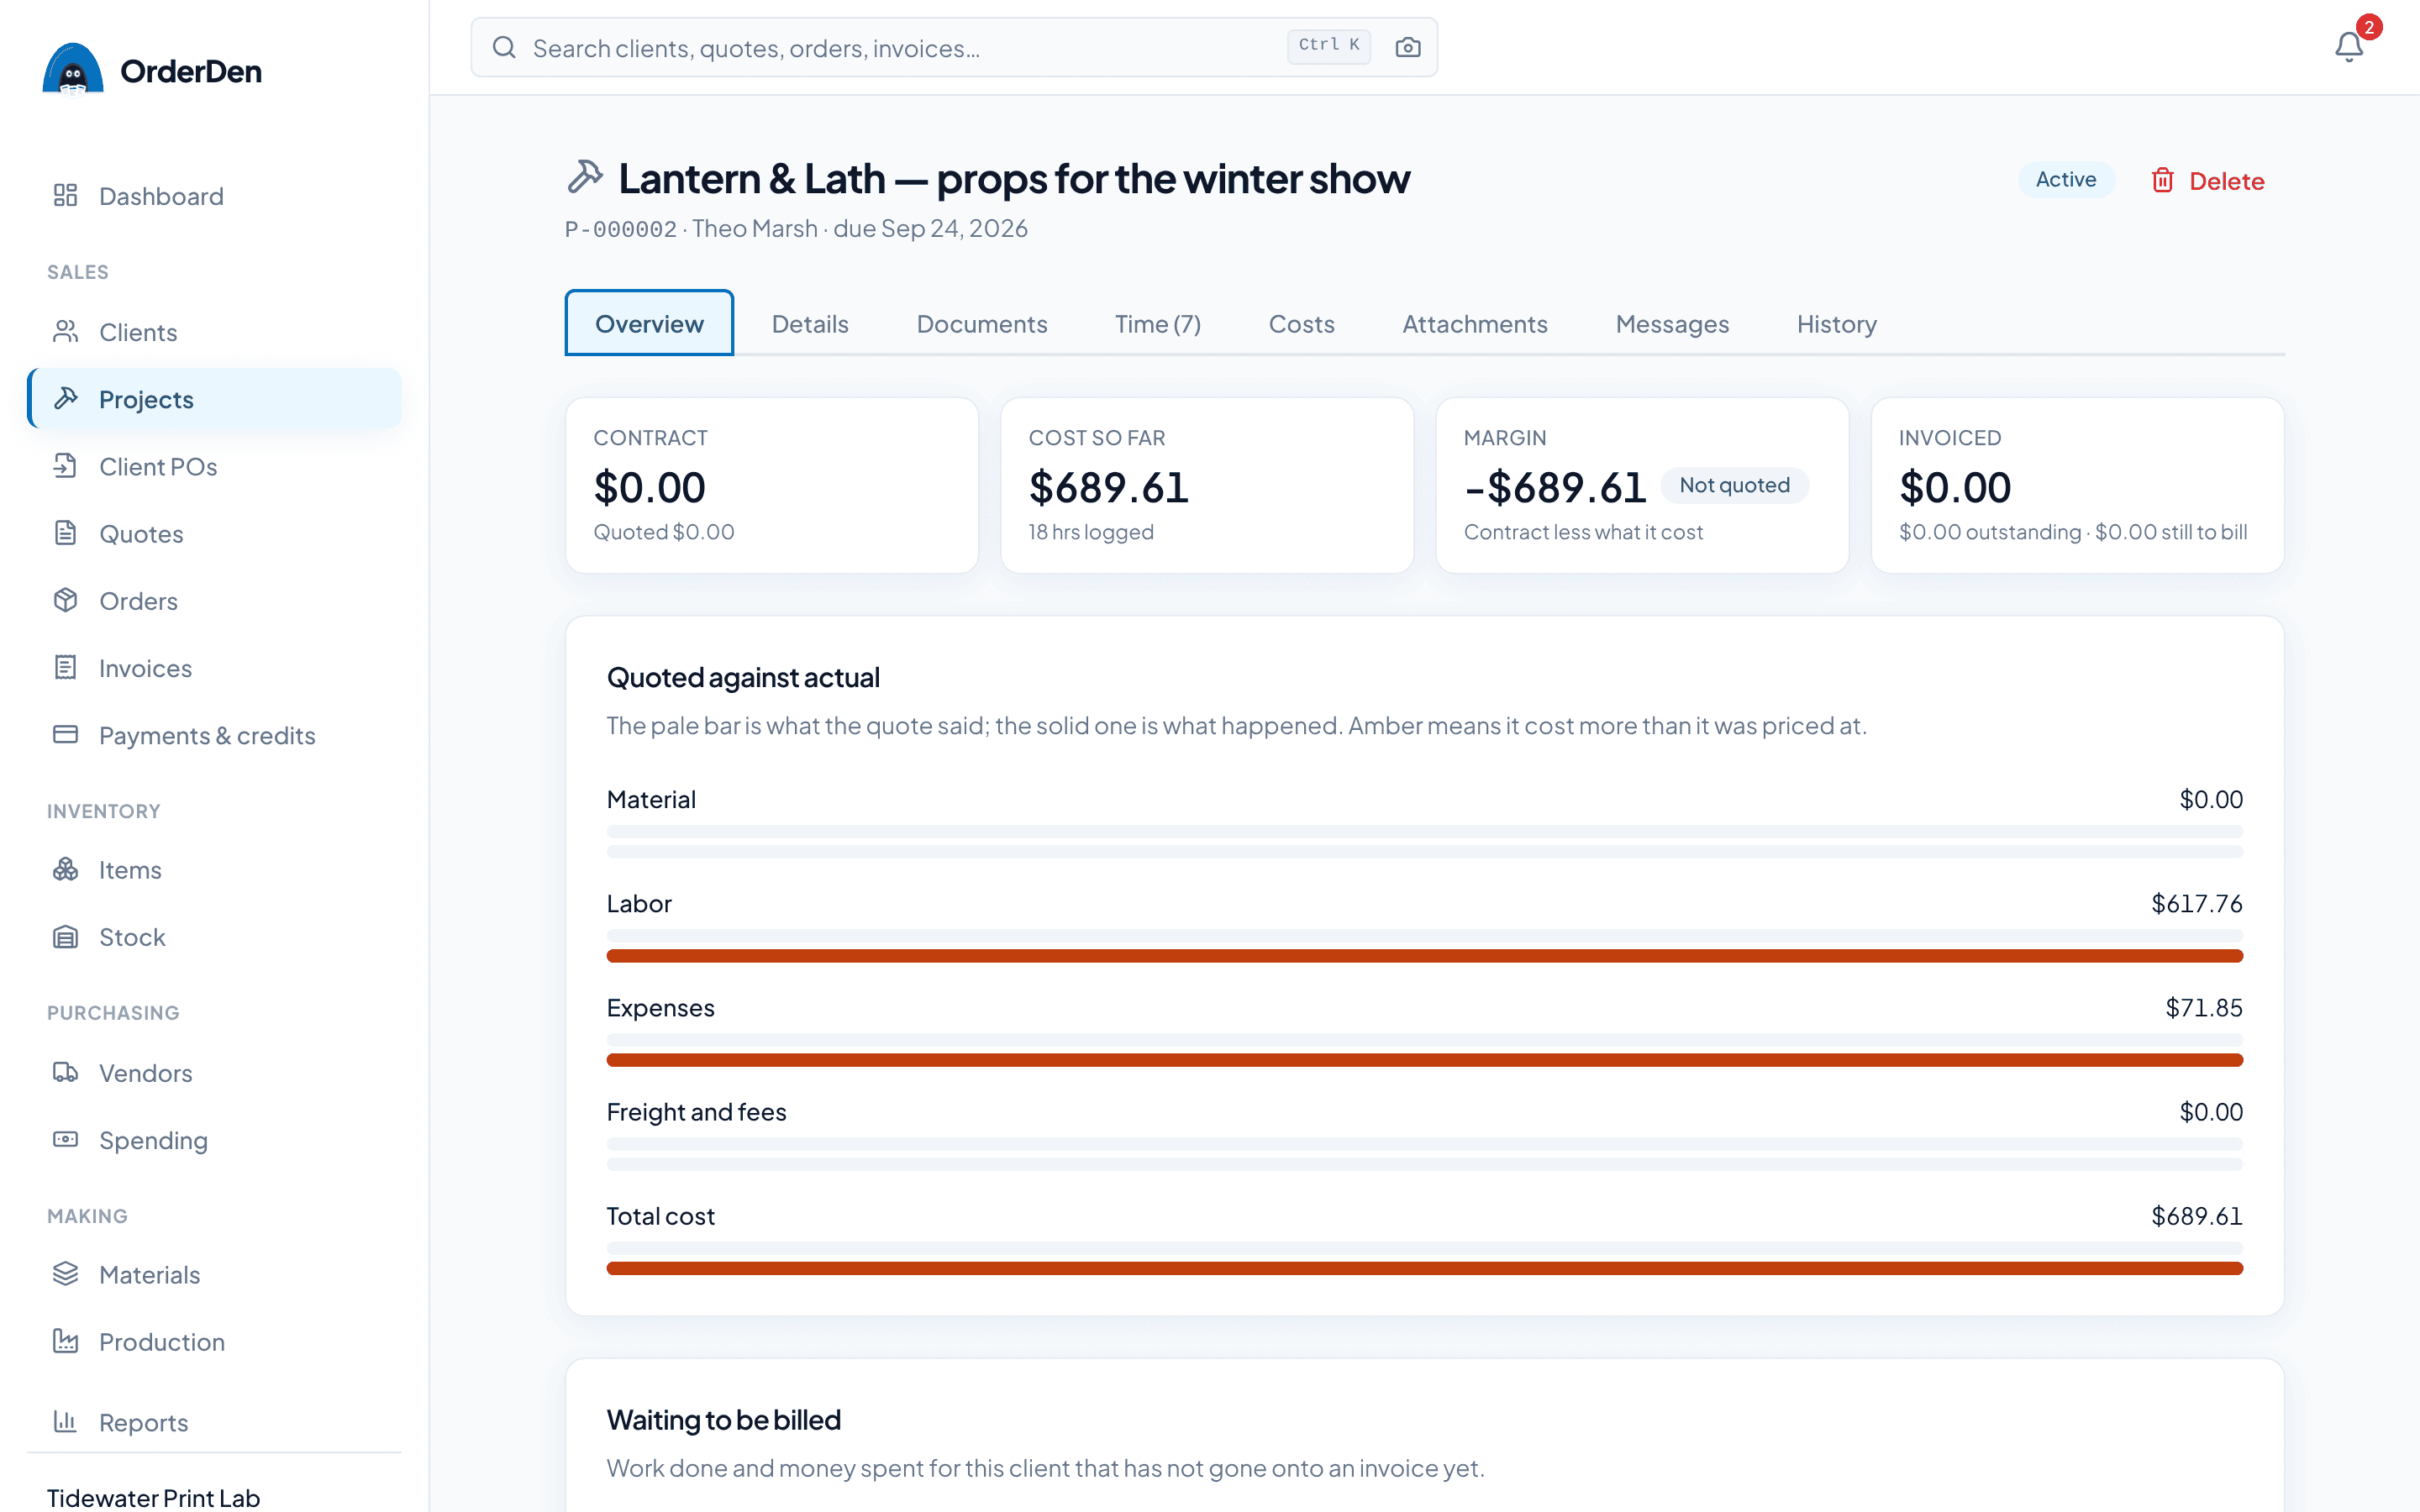Navigate to Orders
2420x1512 pixels.
(x=214, y=601)
